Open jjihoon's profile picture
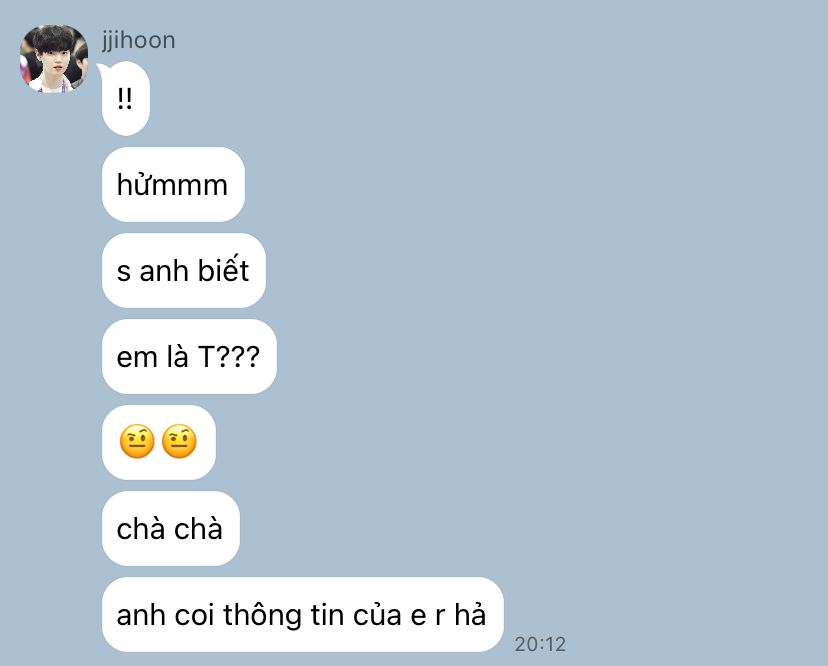Screen dimensions: 828x666 [54, 59]
